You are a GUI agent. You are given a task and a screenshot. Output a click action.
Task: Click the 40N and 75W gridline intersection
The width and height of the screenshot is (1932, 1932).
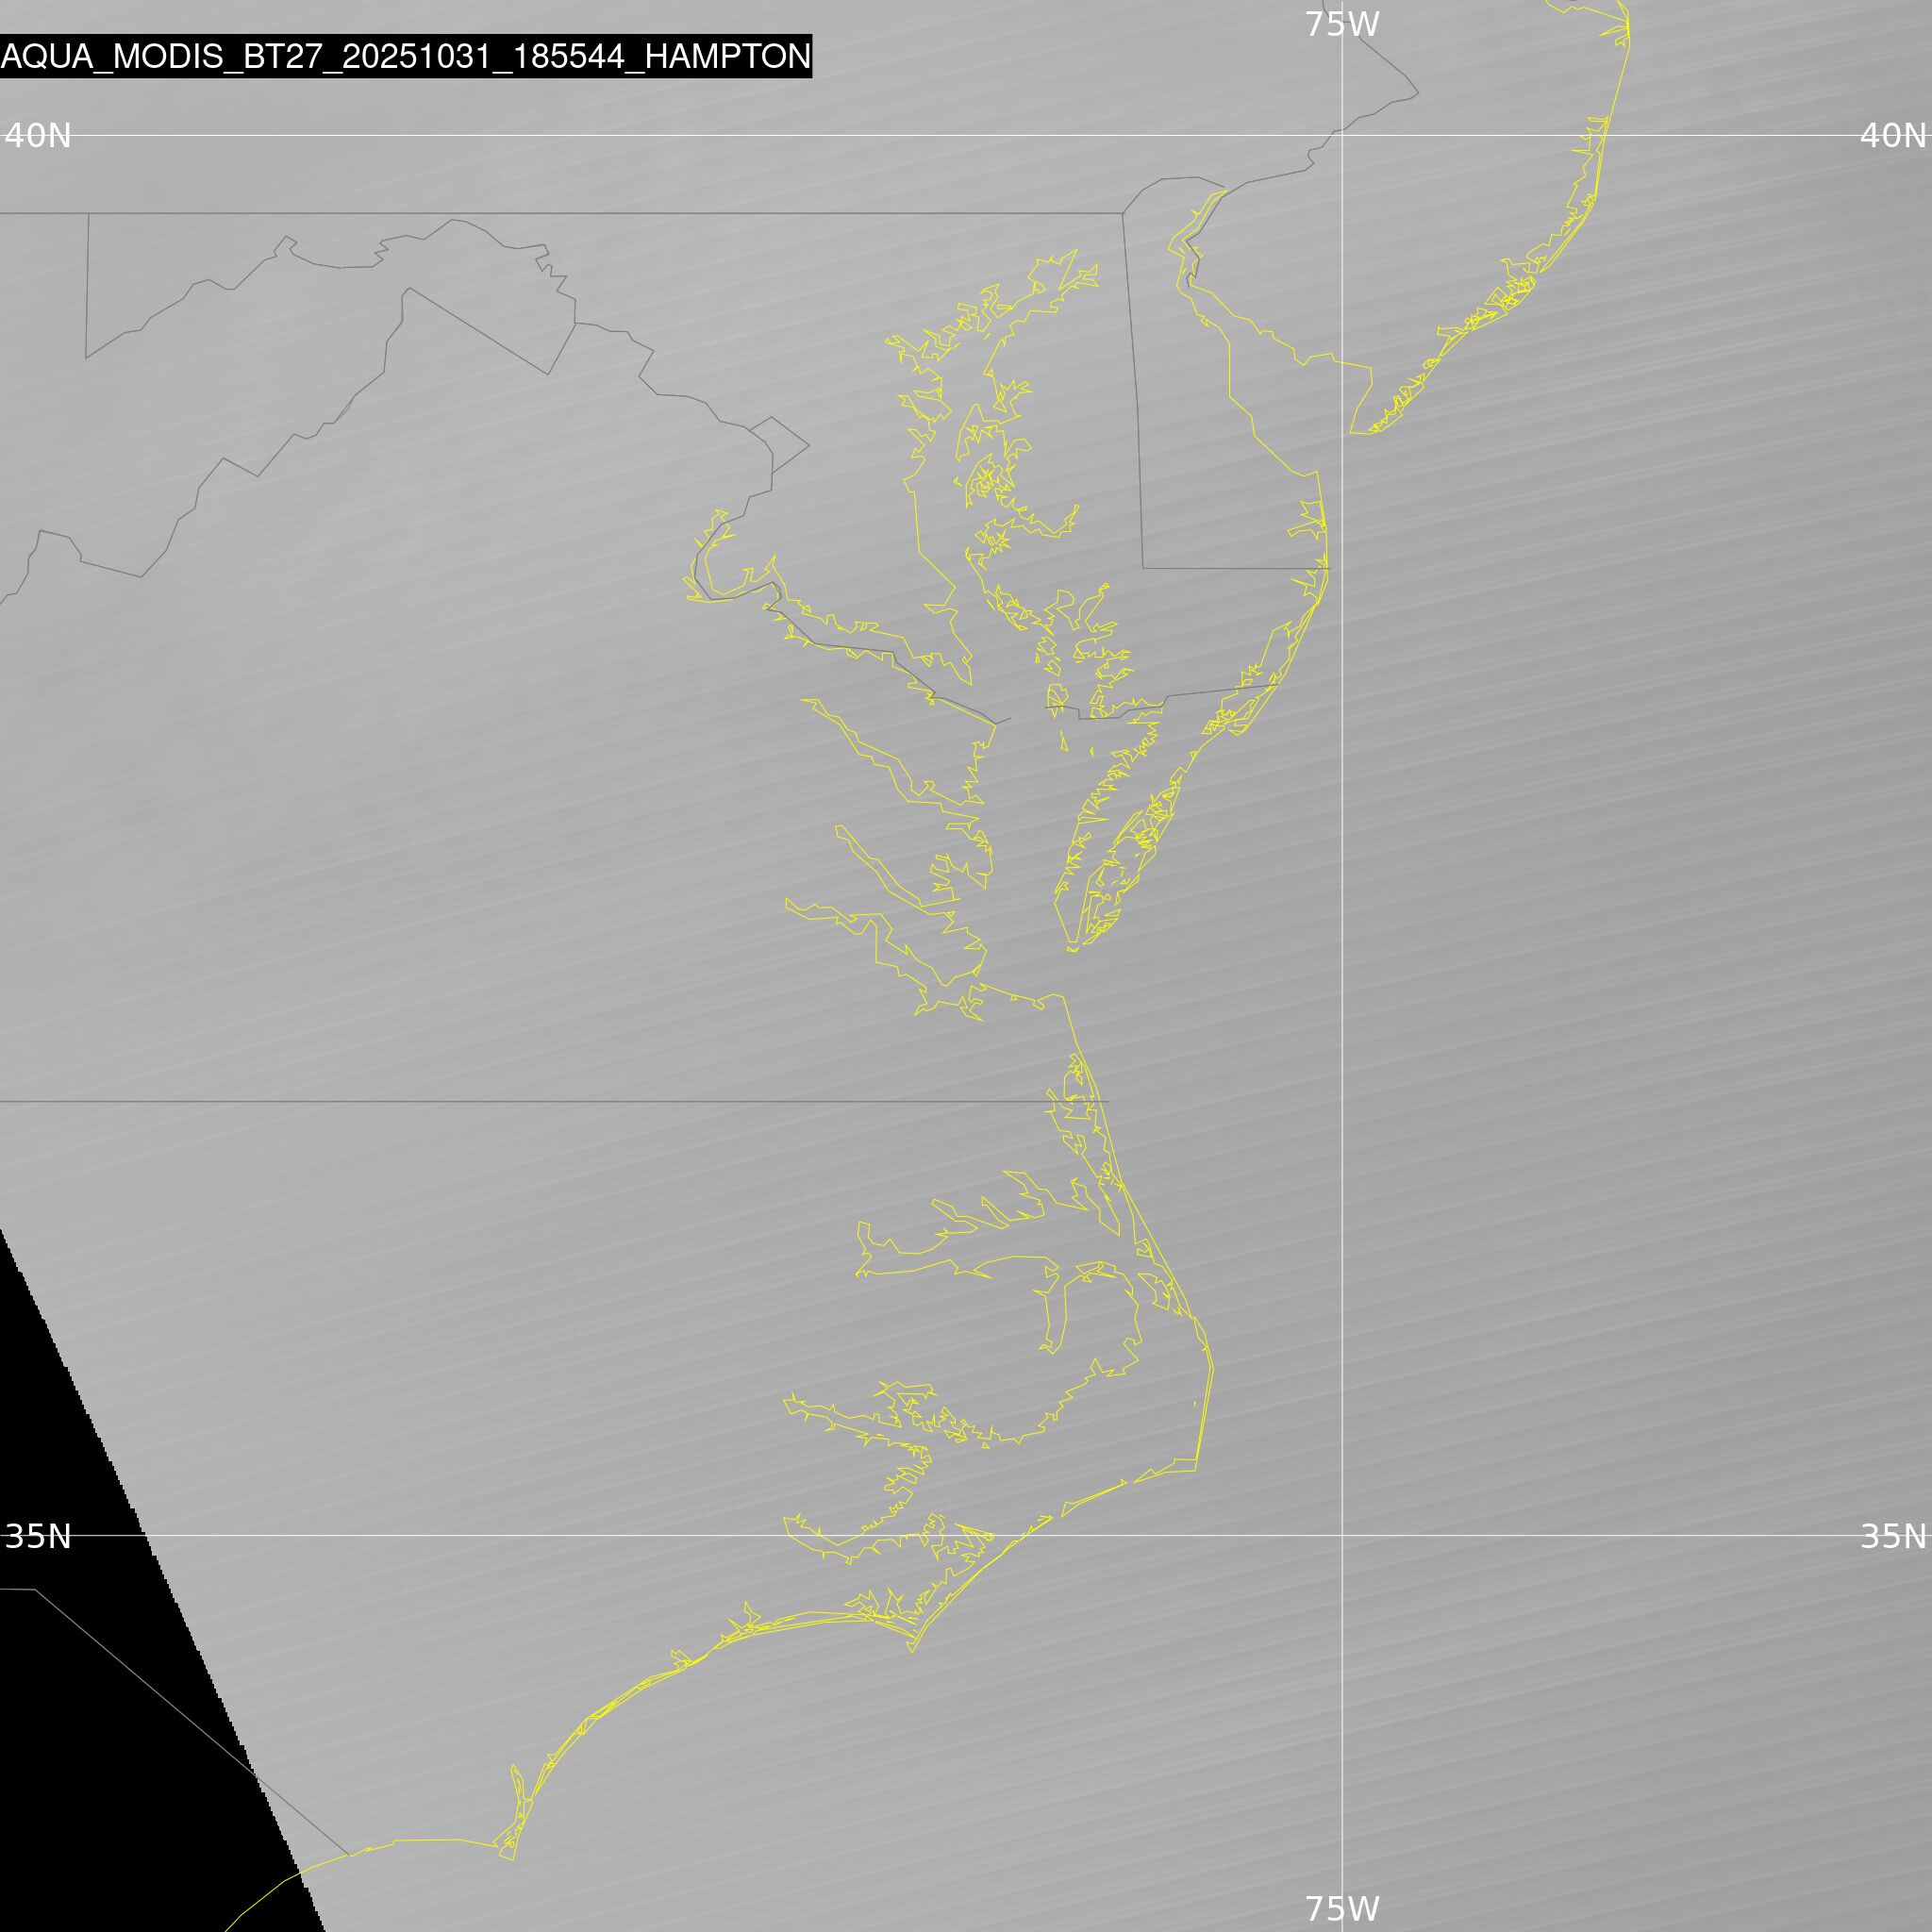click(x=1342, y=135)
